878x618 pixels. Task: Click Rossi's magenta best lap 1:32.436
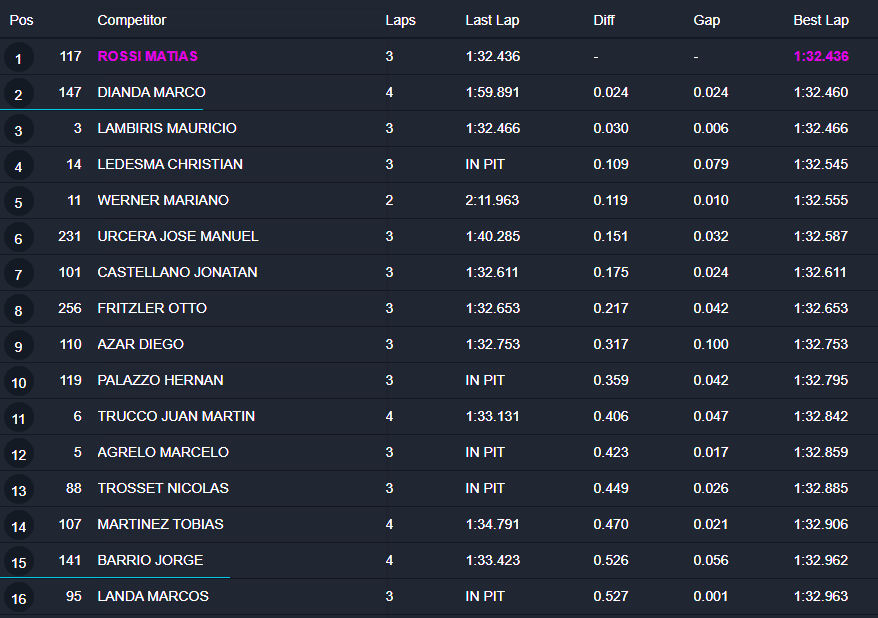pos(821,56)
